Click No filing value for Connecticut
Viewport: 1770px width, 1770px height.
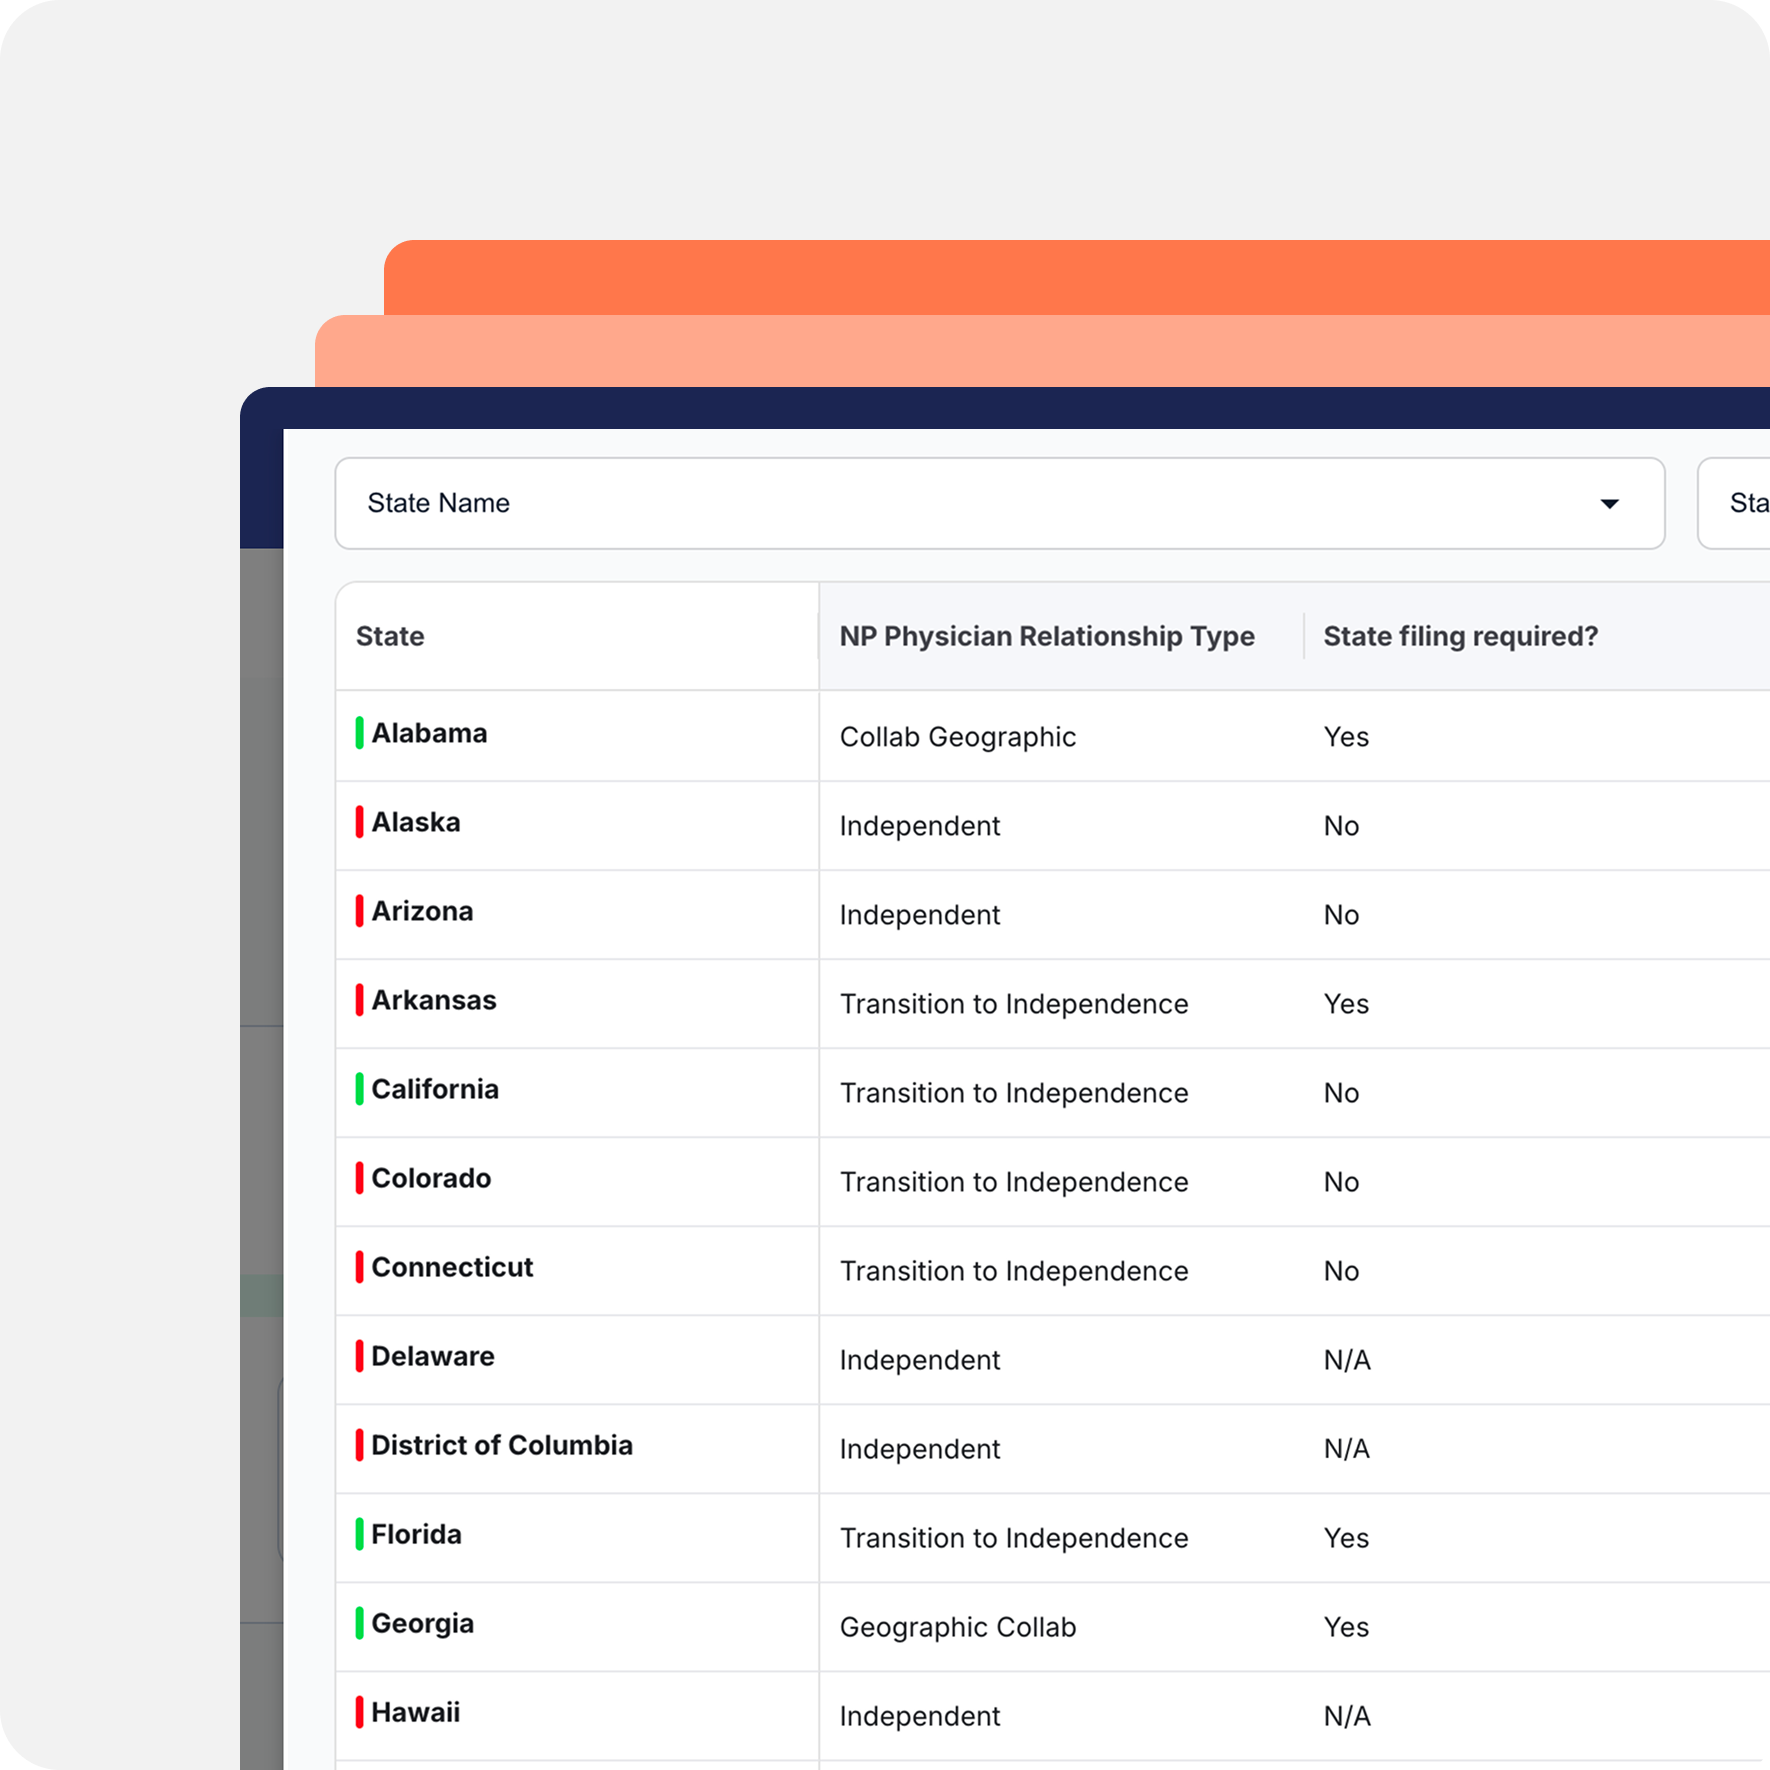point(1341,1271)
